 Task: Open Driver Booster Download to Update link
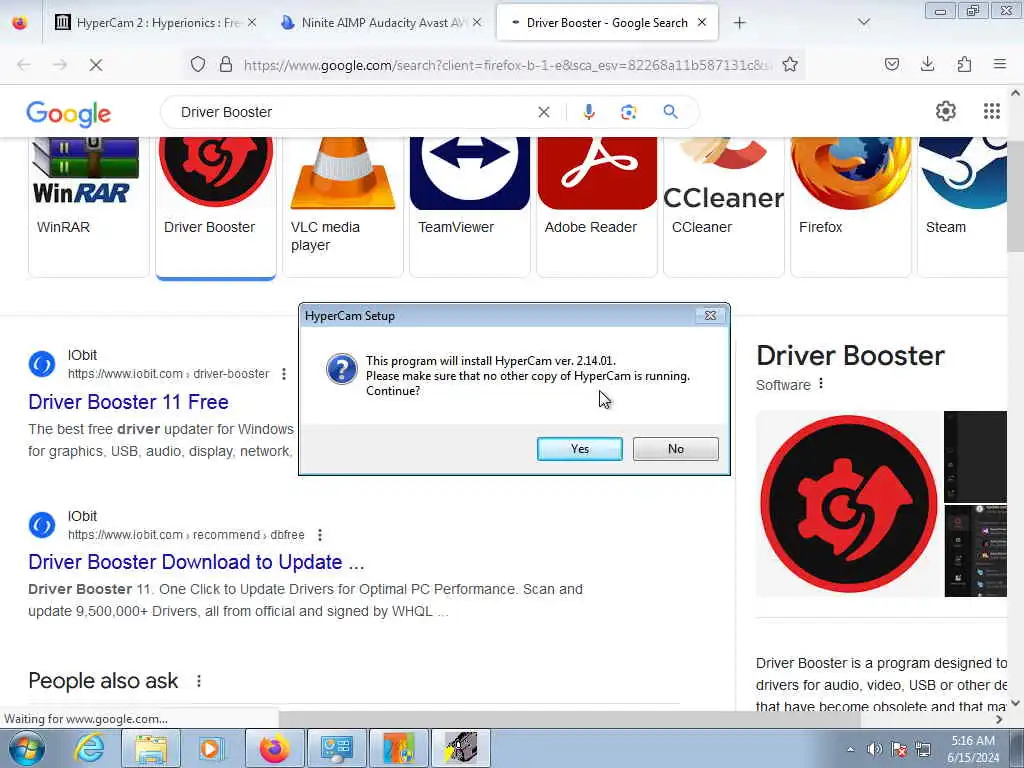pyautogui.click(x=196, y=562)
